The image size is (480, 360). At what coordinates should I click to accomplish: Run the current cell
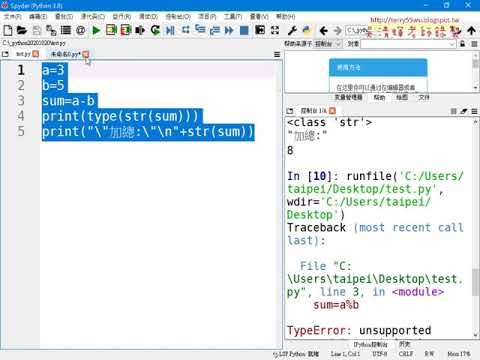[111, 30]
